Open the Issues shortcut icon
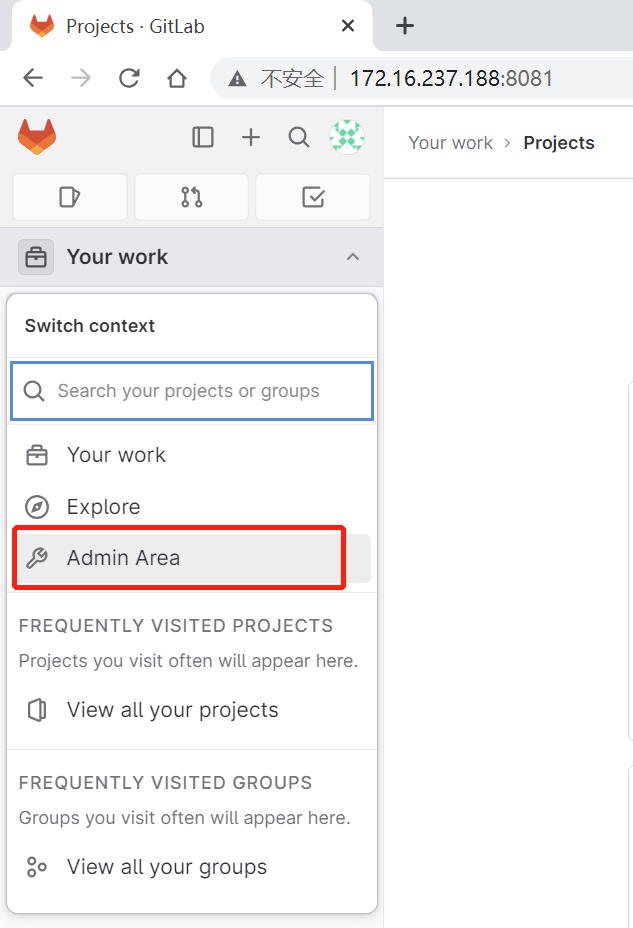 (70, 197)
